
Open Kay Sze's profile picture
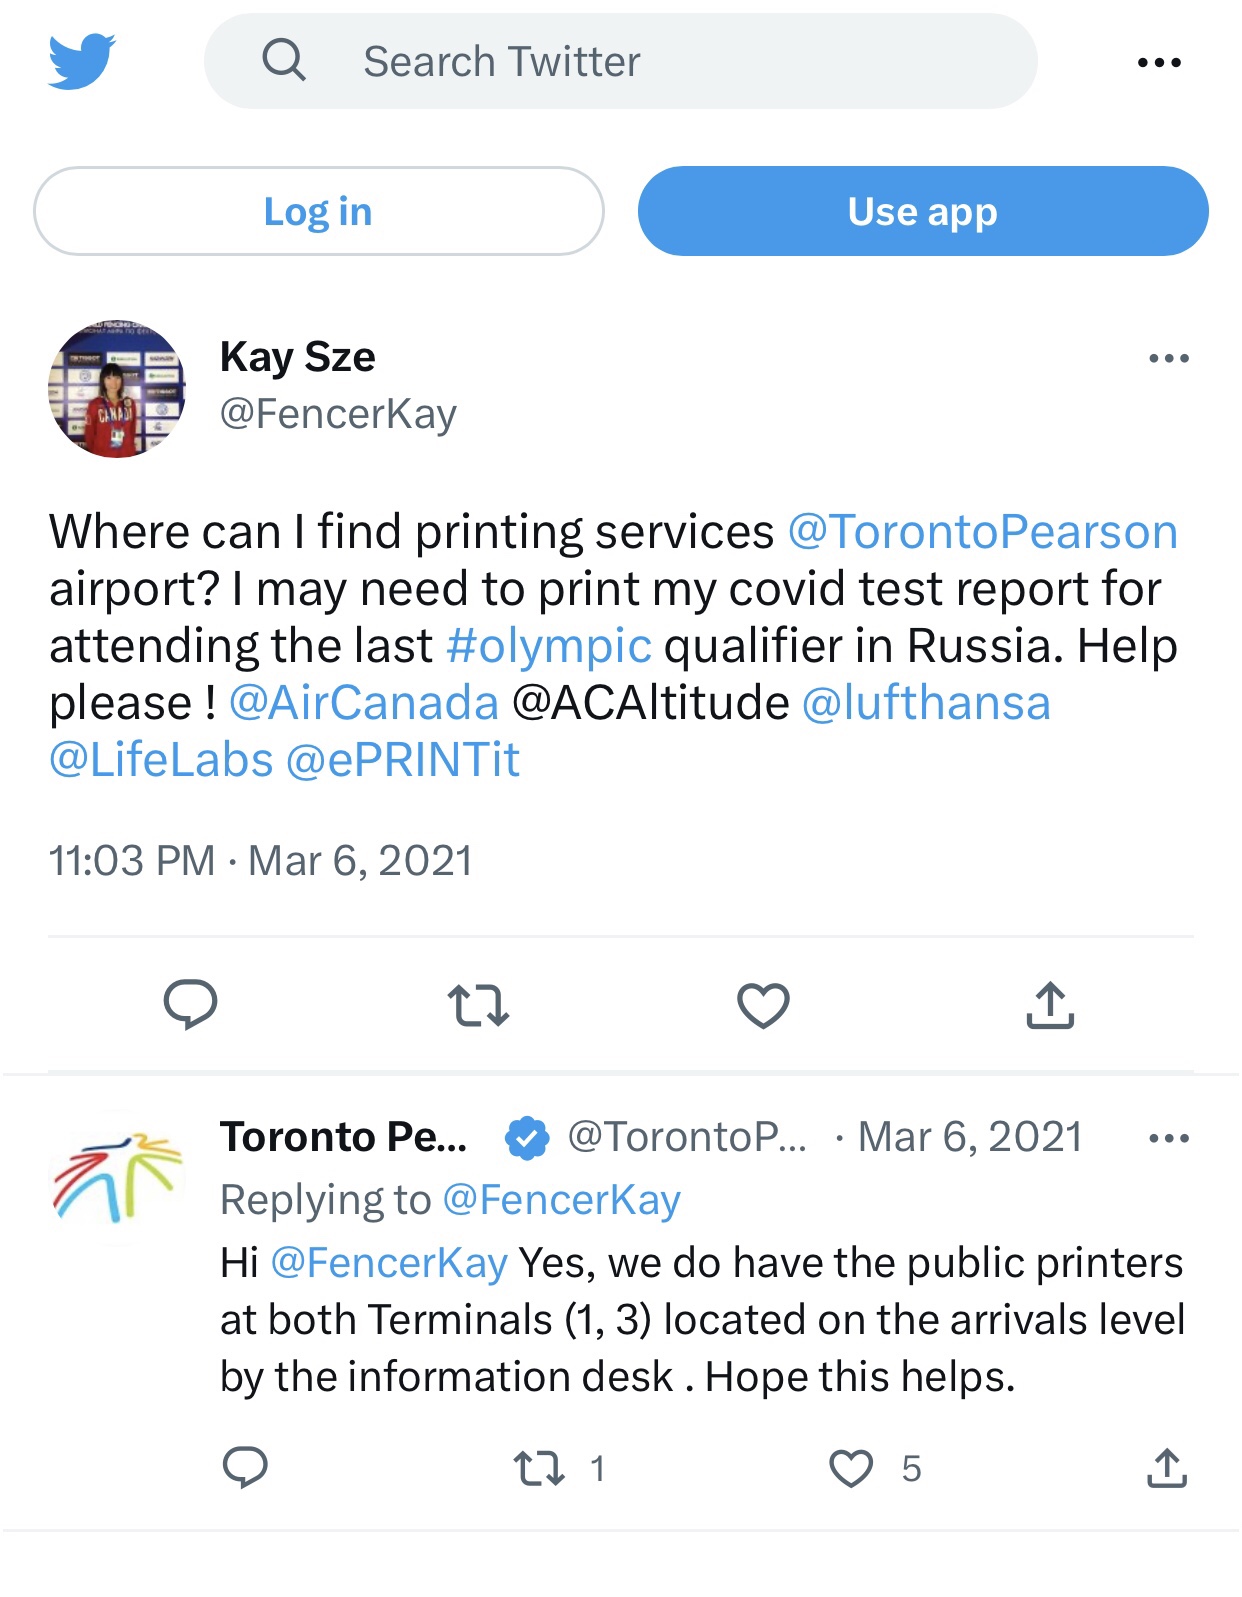[117, 389]
